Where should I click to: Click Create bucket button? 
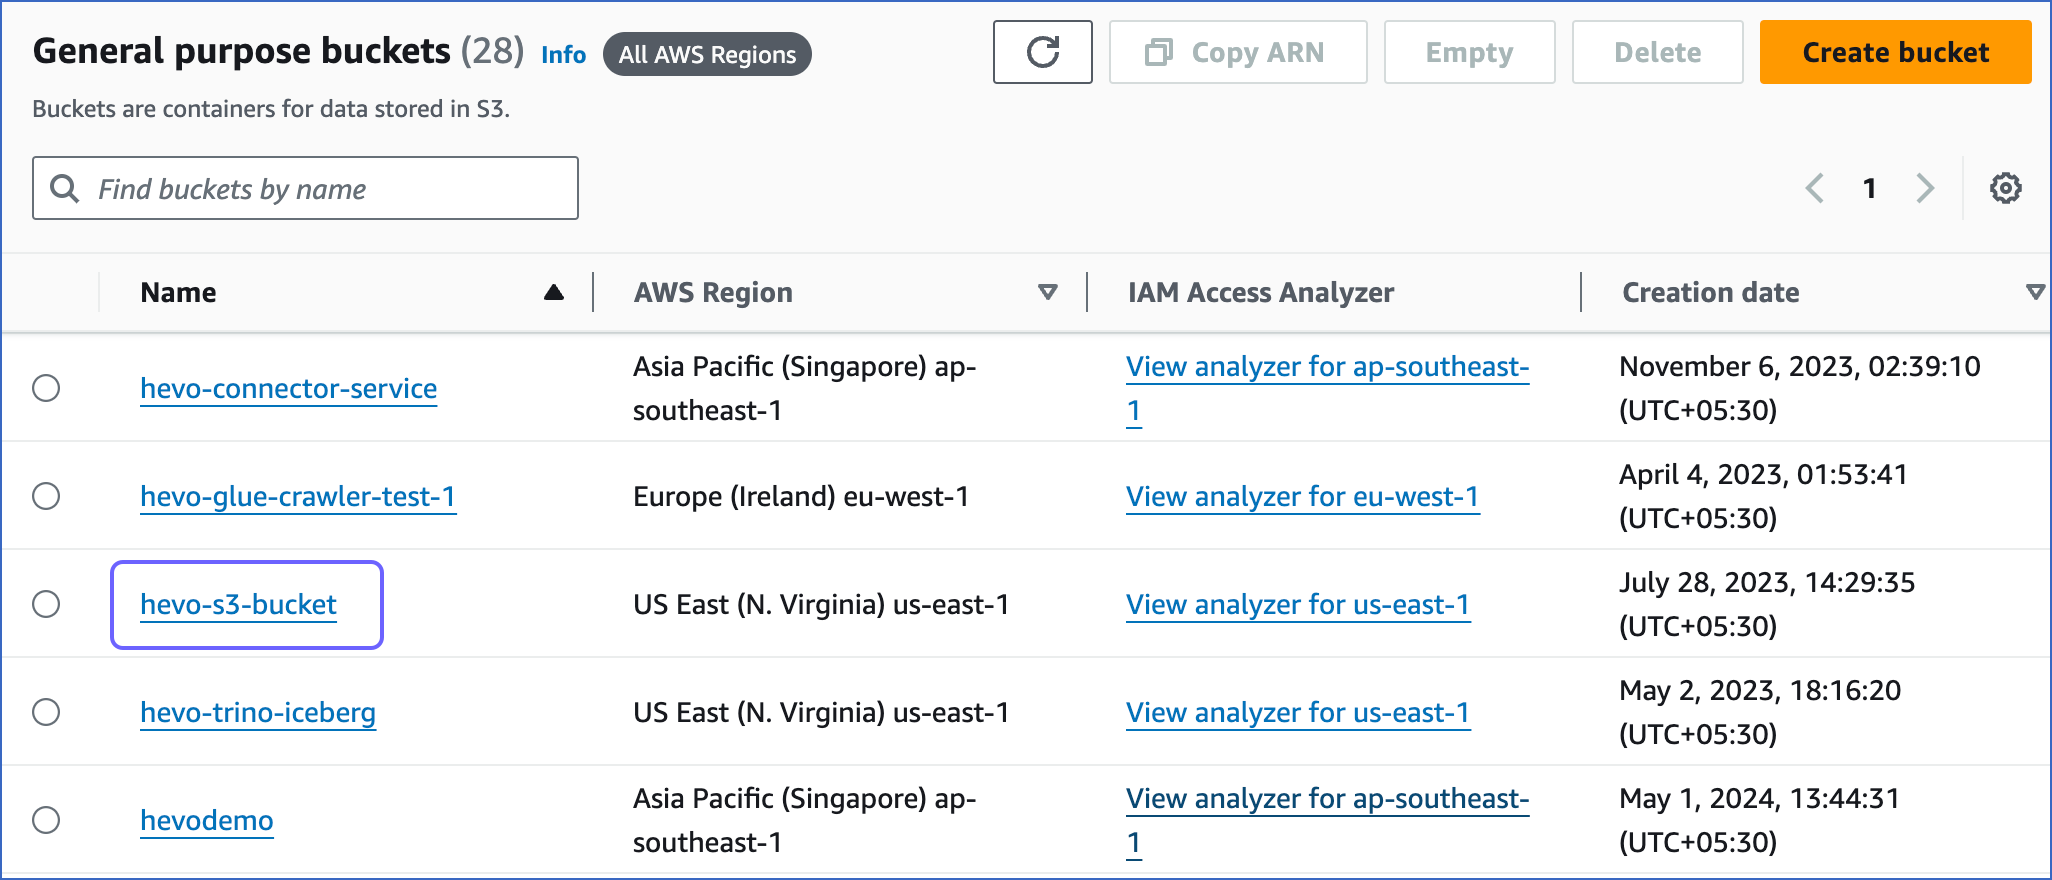1896,52
